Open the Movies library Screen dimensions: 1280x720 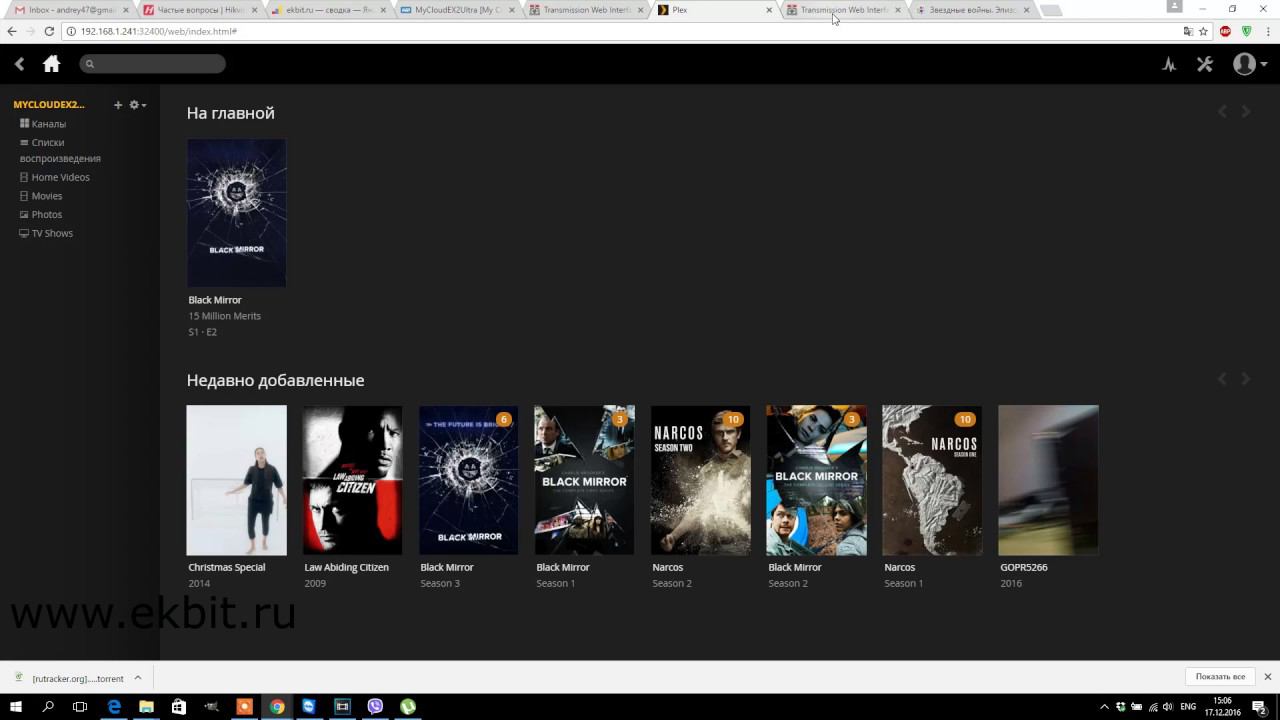point(41,196)
